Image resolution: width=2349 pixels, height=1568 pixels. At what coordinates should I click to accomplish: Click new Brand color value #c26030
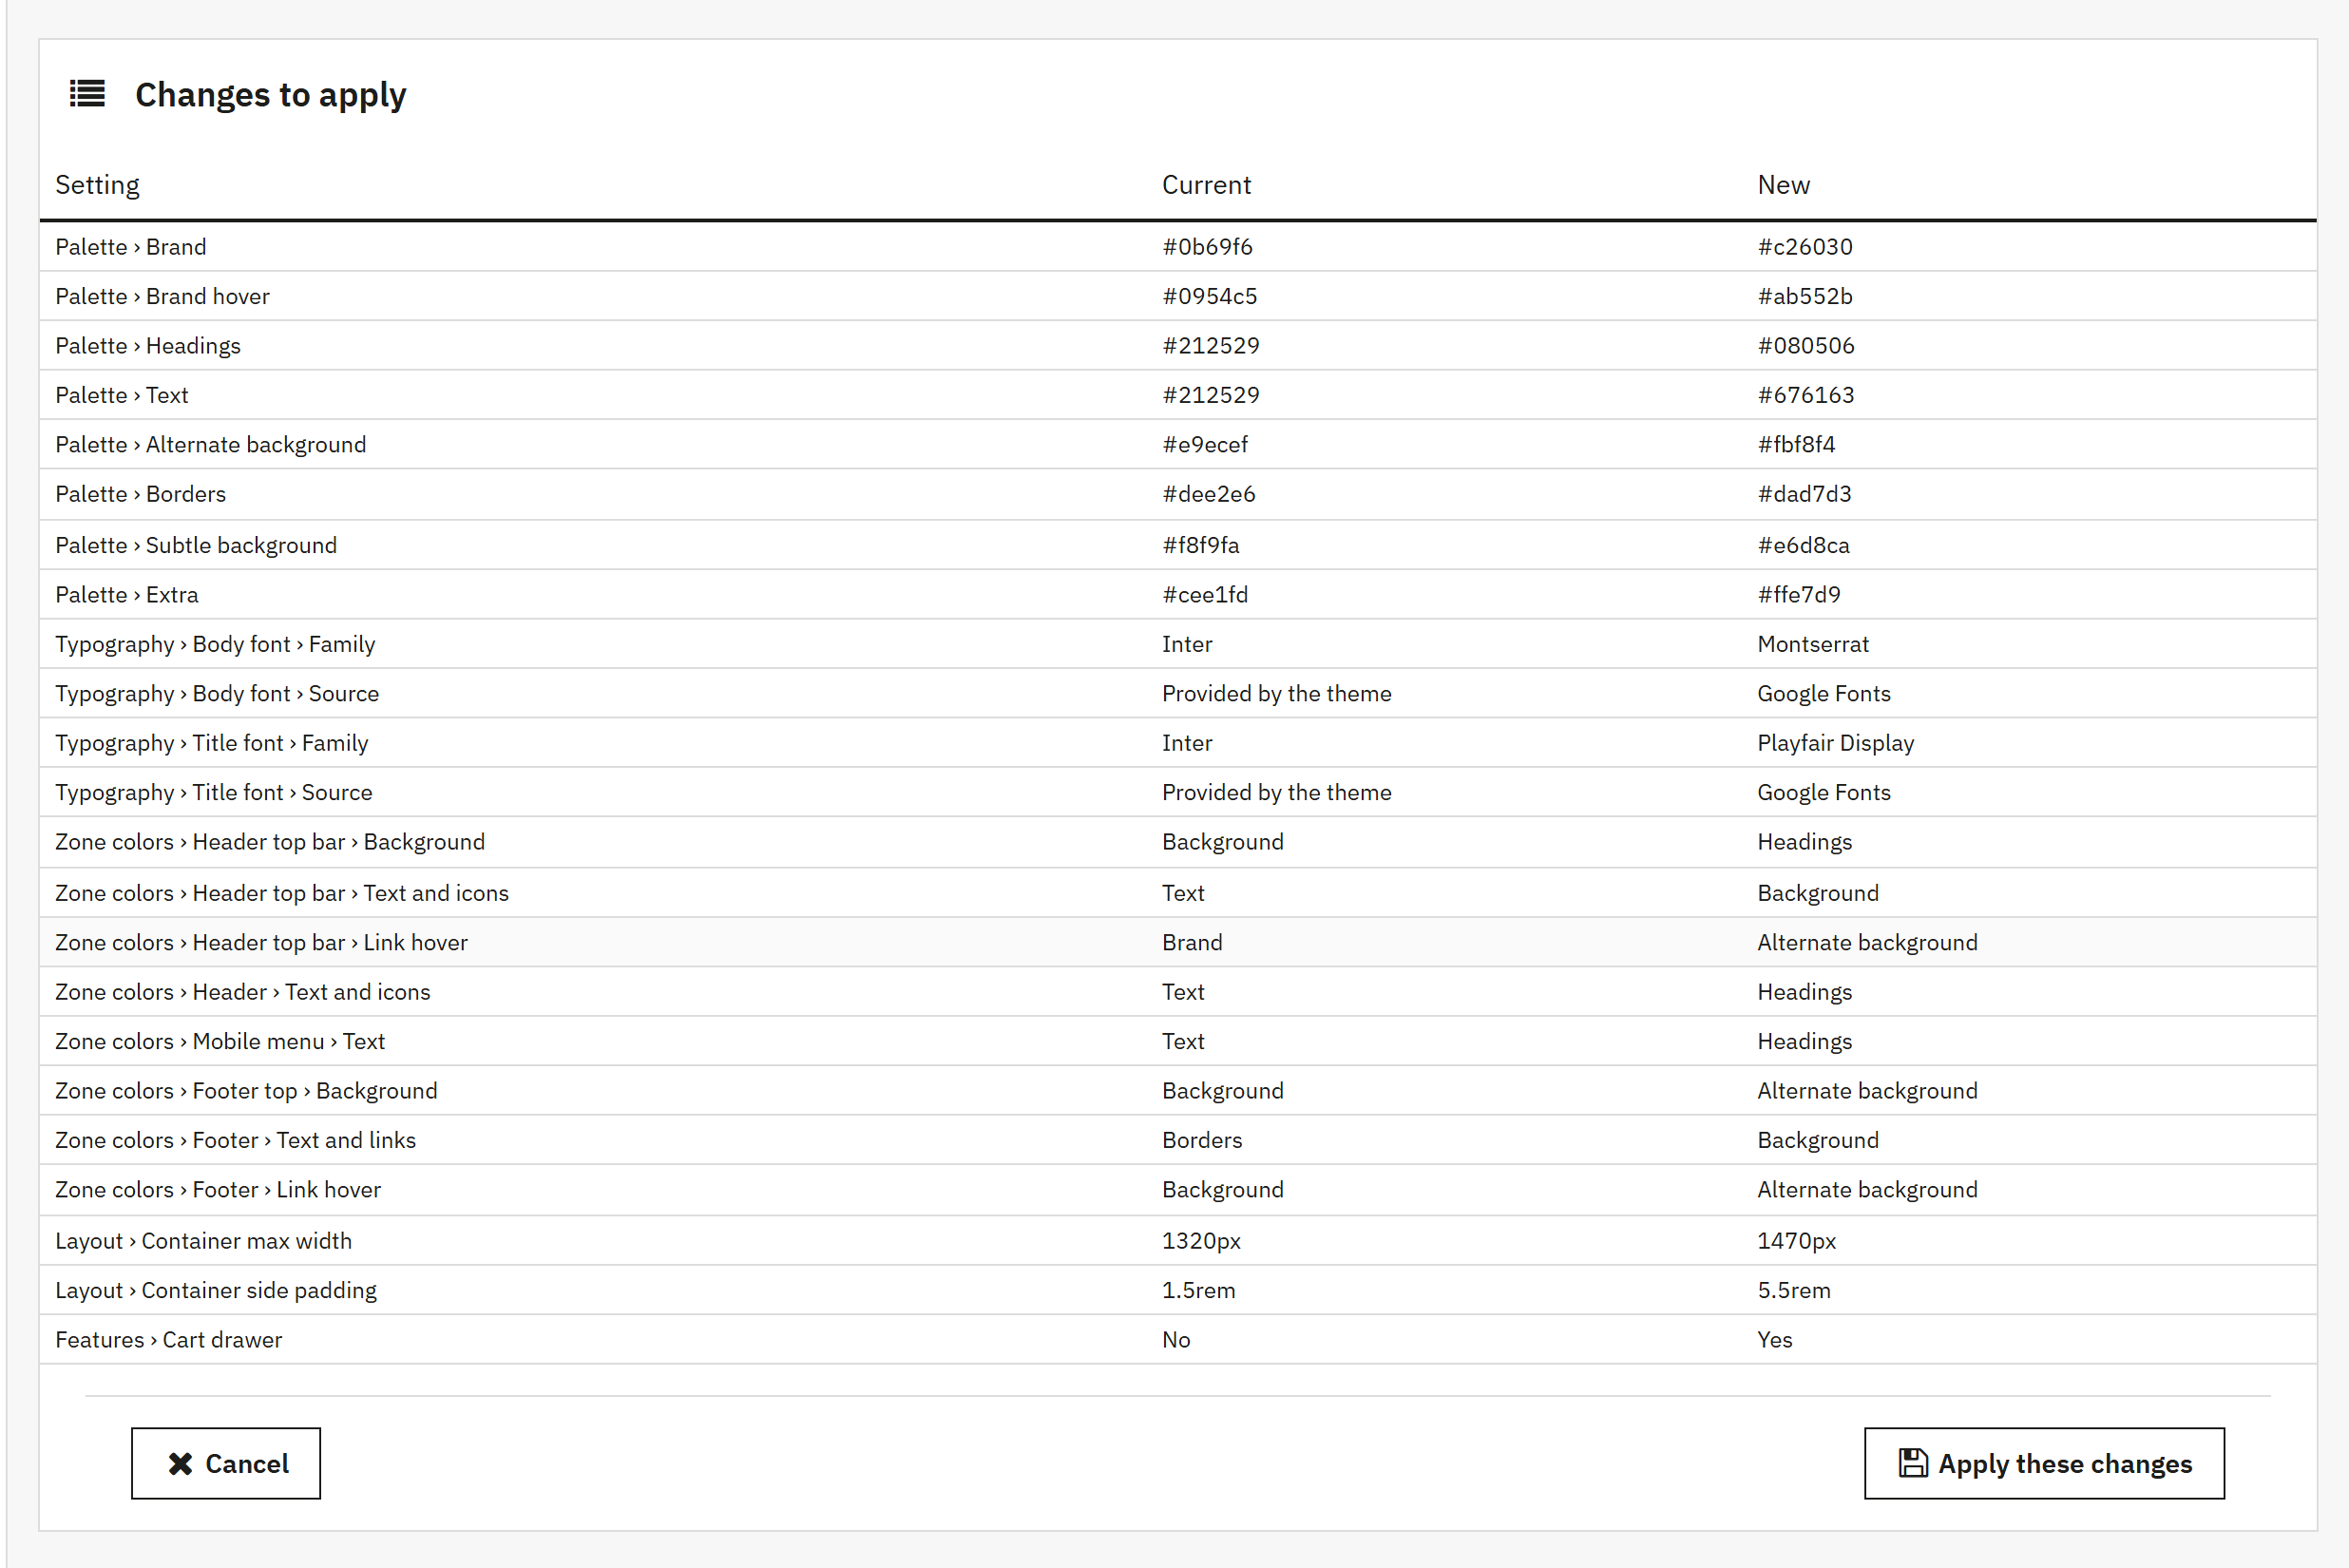1805,247
